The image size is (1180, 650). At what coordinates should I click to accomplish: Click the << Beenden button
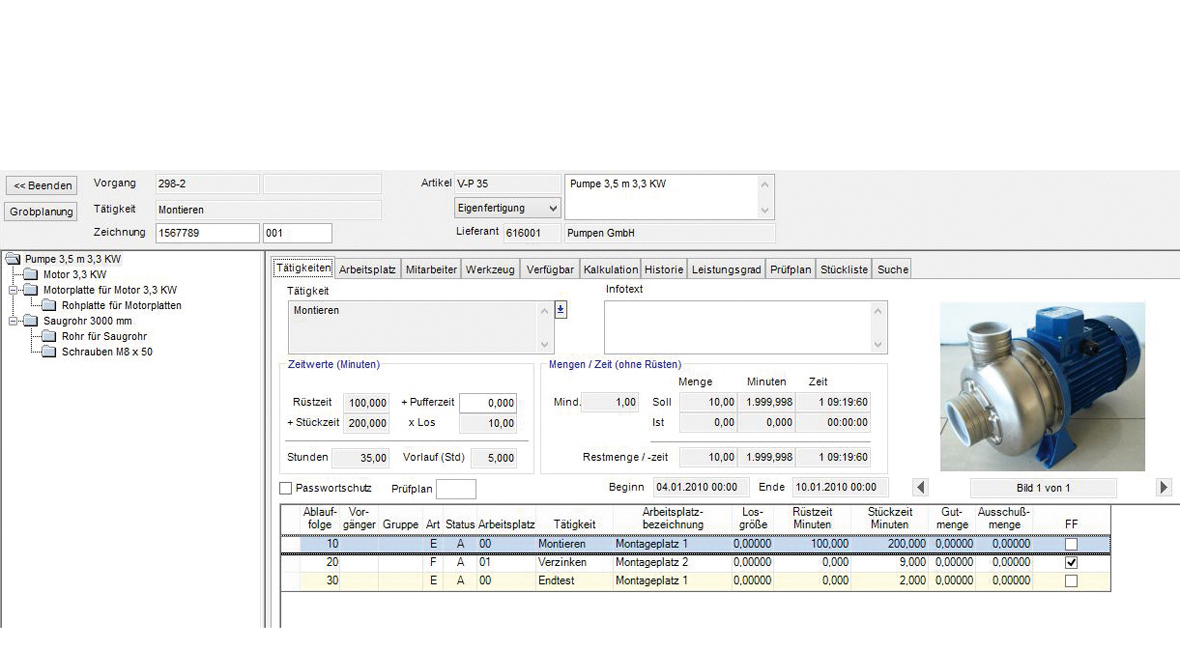[x=42, y=186]
